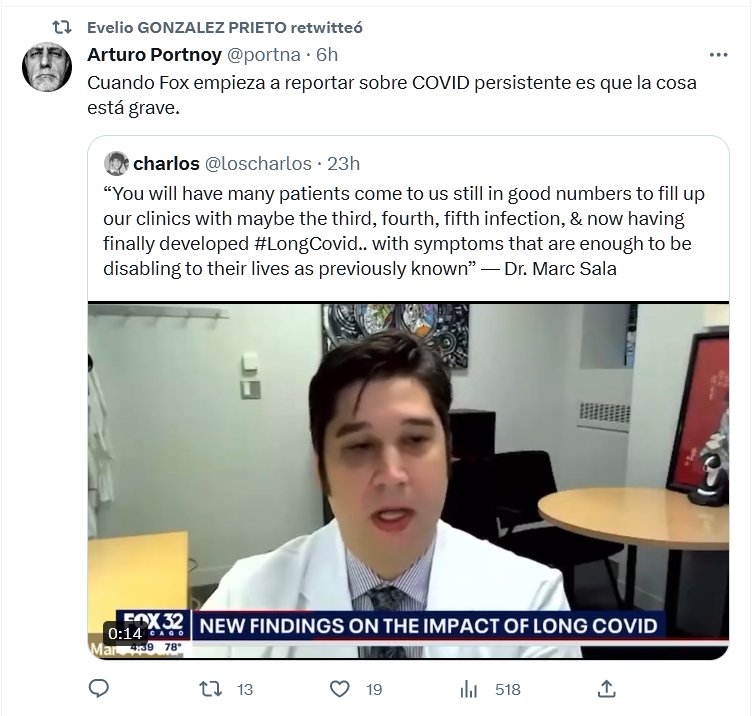Open charlos' small avatar in quoted tweet
756x716 pixels.
pyautogui.click(x=116, y=163)
